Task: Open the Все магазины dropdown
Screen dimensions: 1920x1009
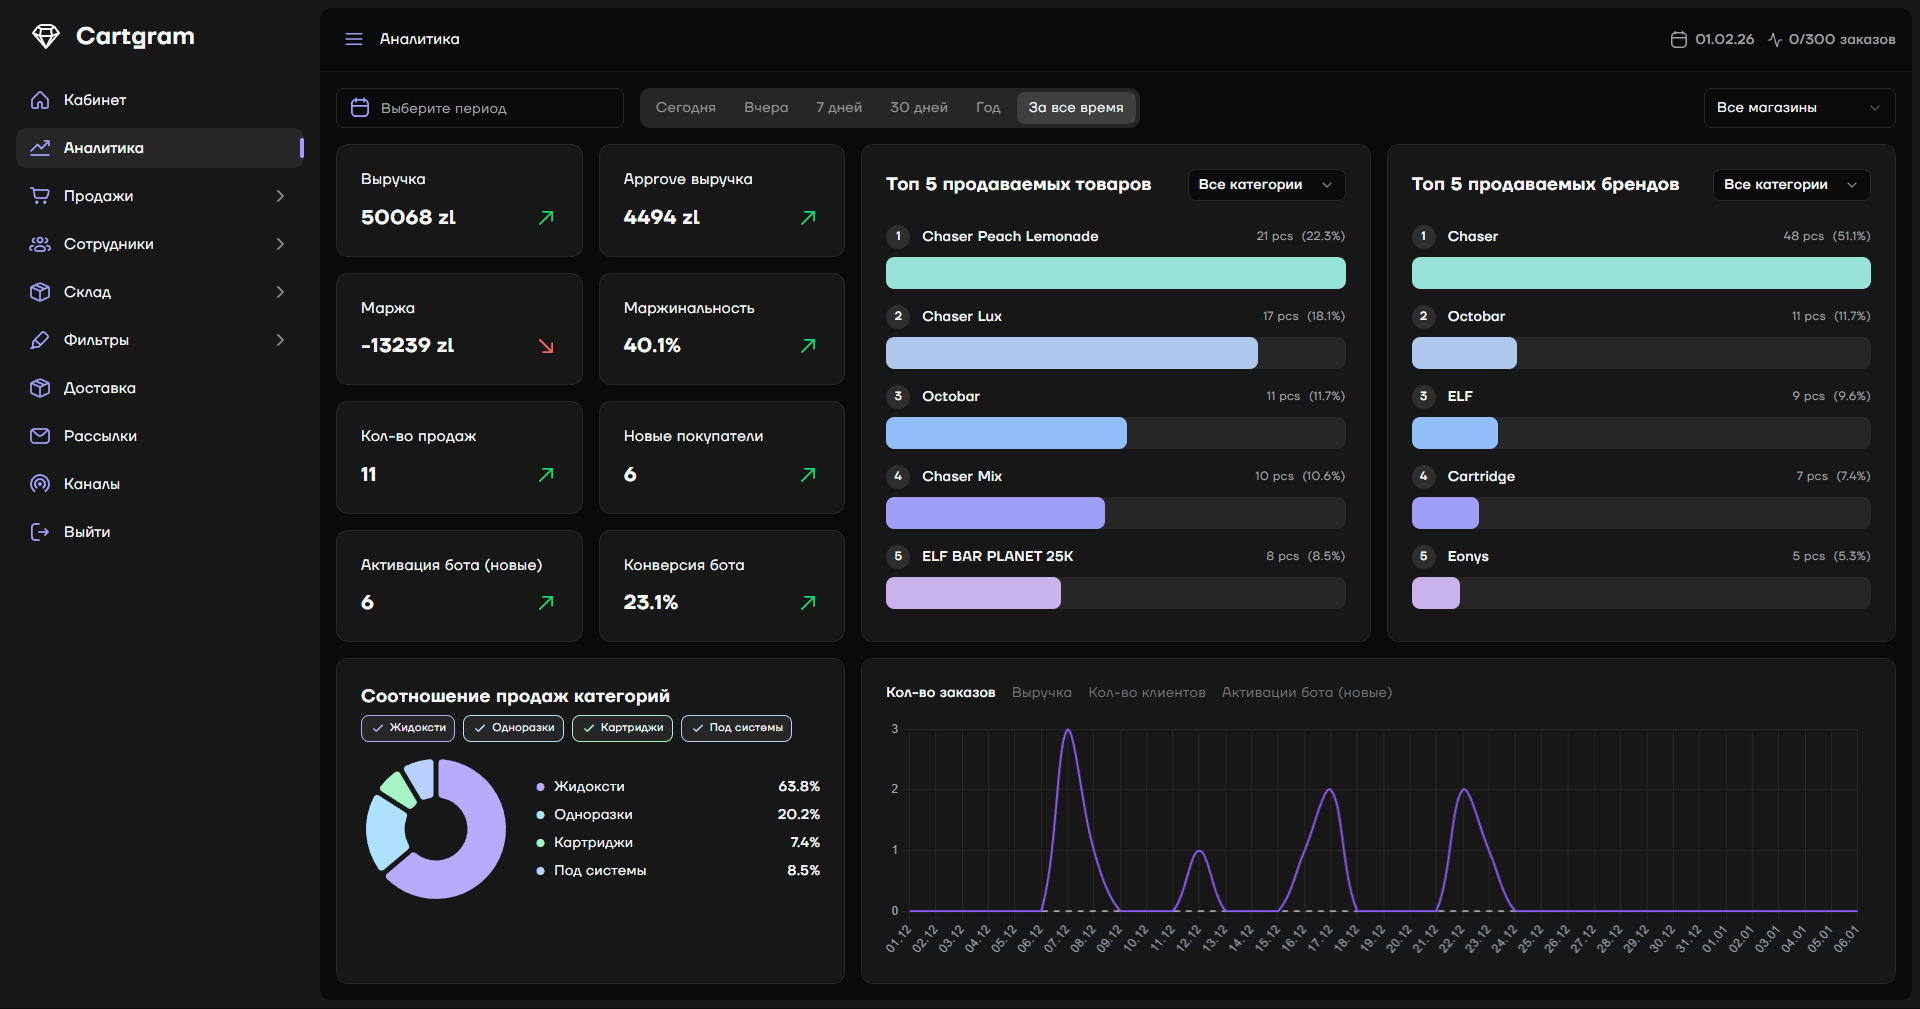Action: [x=1799, y=108]
